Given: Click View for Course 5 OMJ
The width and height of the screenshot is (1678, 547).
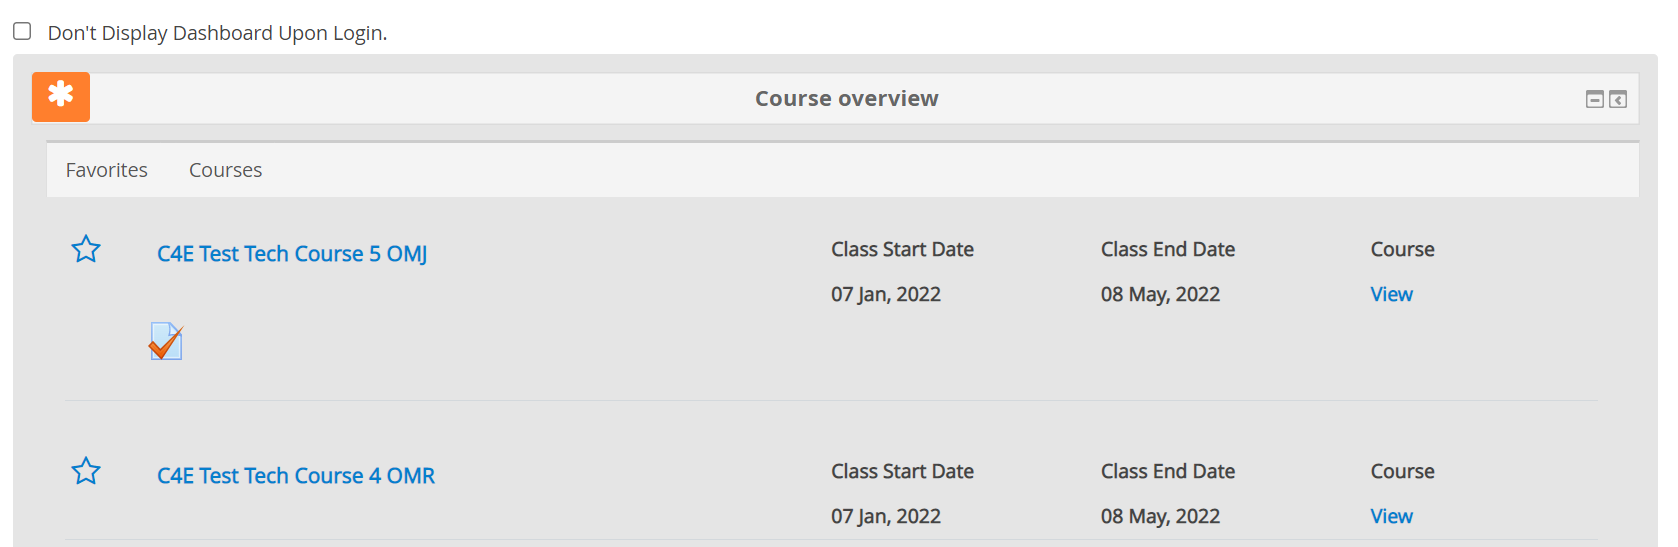Looking at the screenshot, I should pyautogui.click(x=1391, y=294).
